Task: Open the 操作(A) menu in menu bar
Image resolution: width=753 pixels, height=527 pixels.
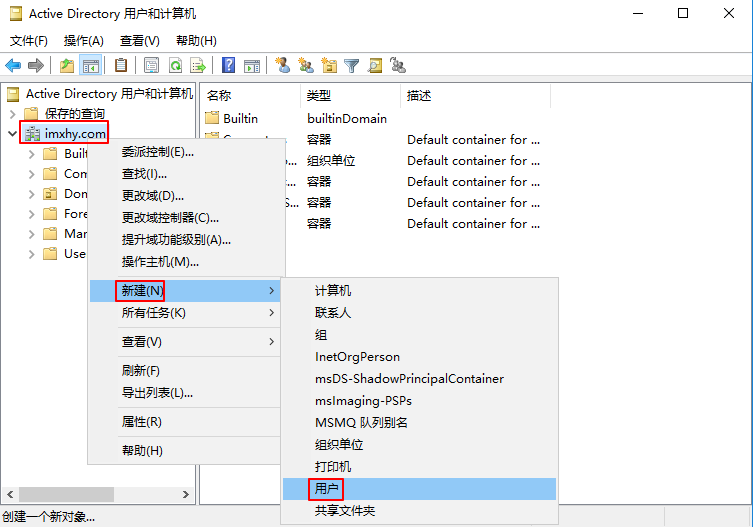Action: click(83, 41)
